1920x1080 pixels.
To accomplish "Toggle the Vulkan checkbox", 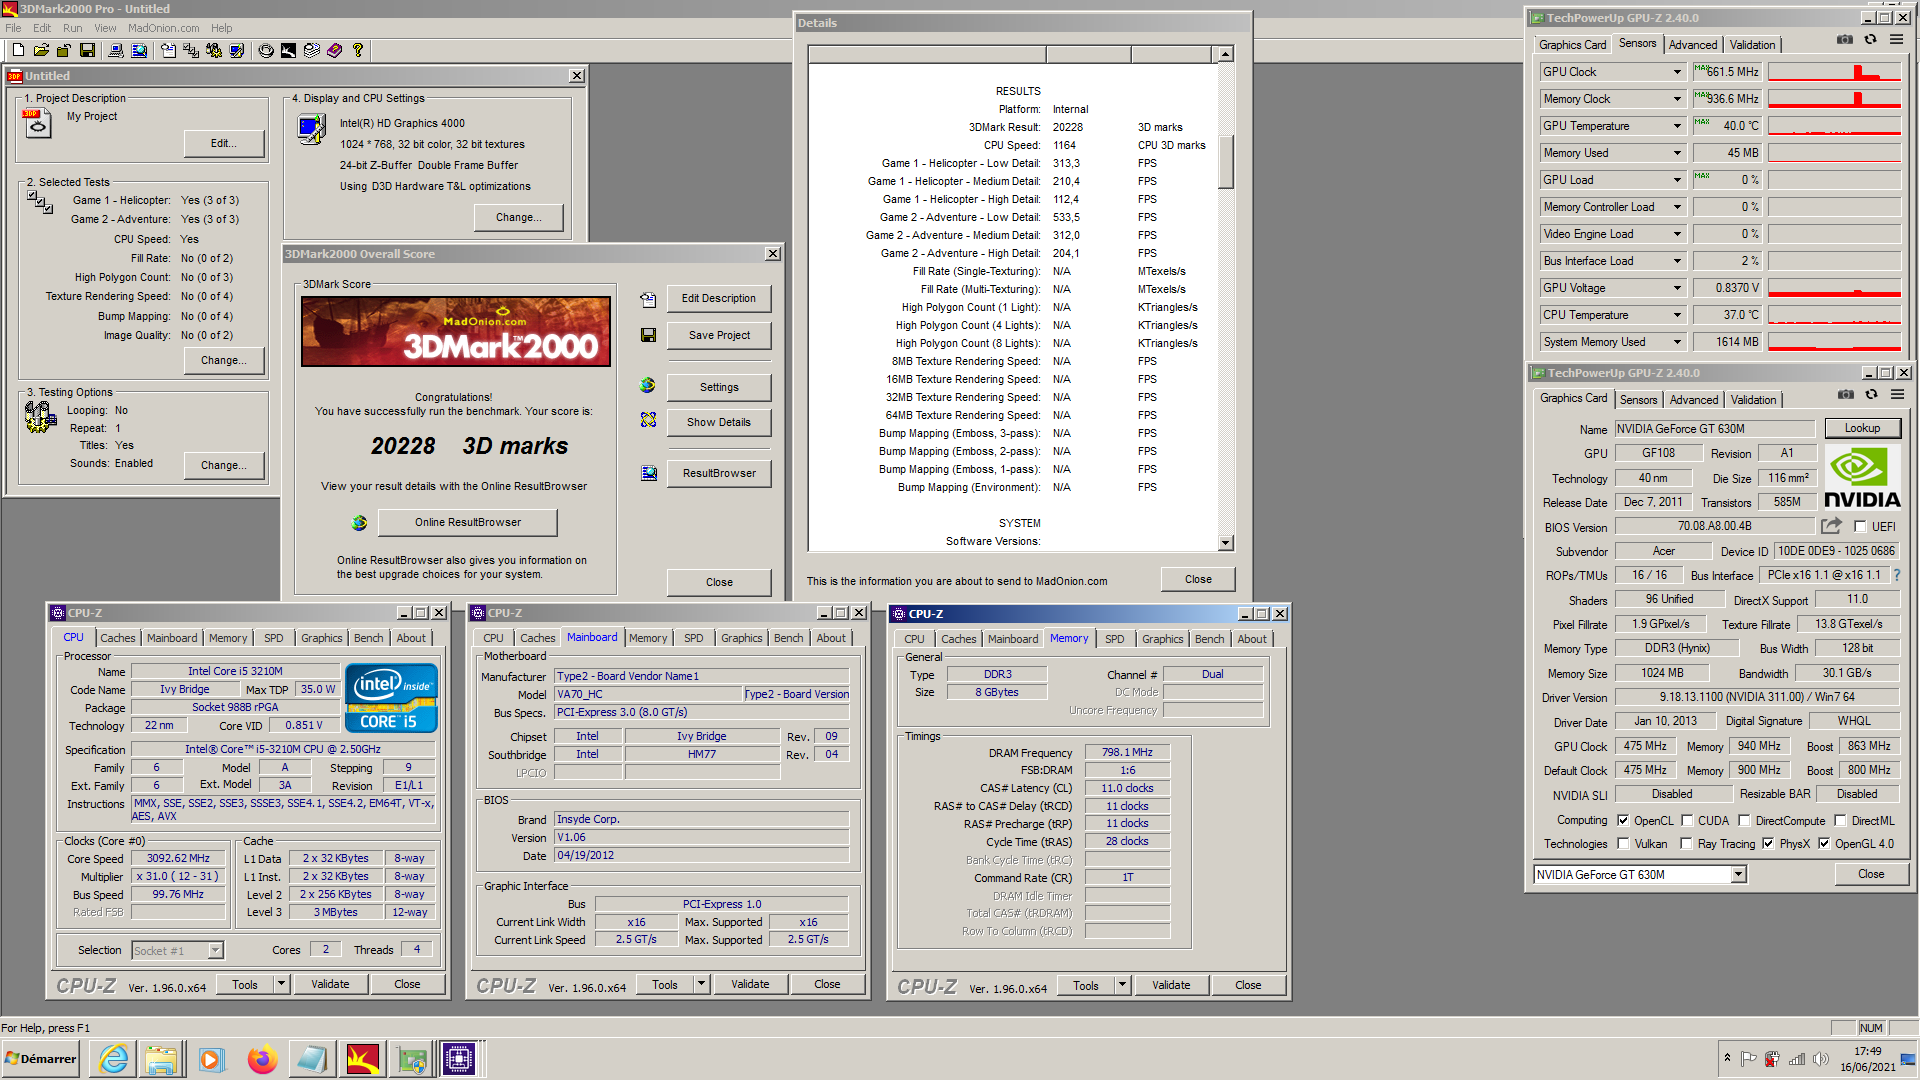I will click(x=1623, y=844).
